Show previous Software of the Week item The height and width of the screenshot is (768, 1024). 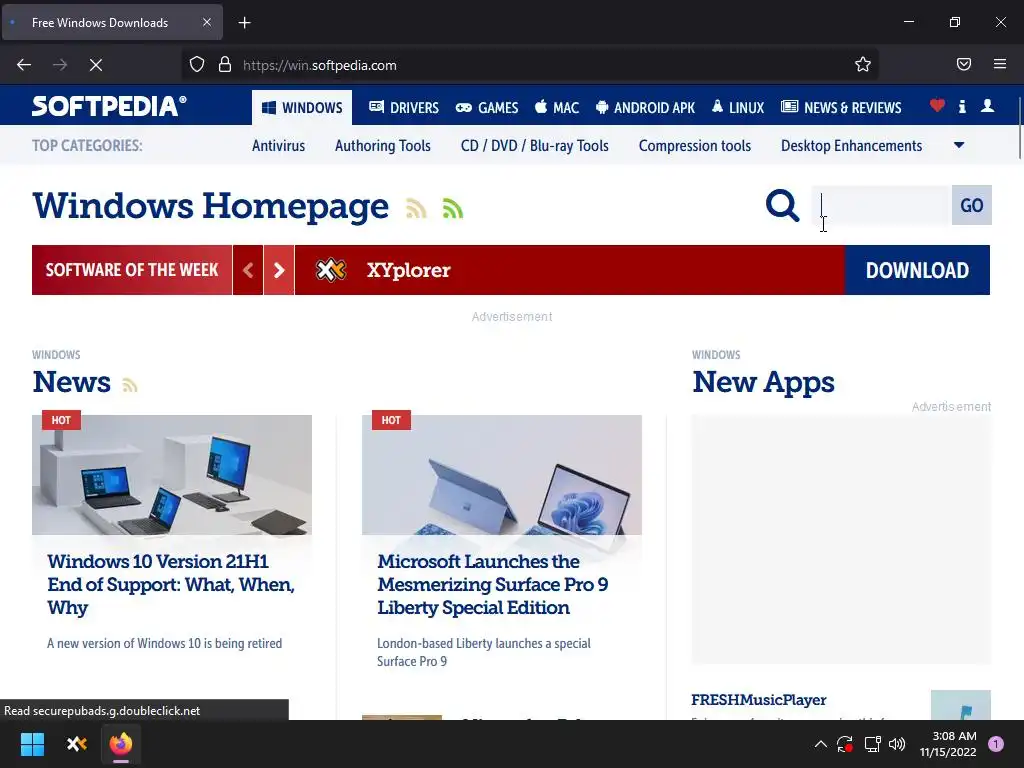click(248, 270)
